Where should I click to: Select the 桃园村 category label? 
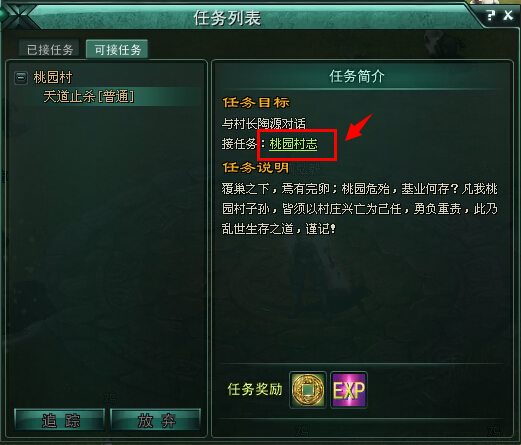(53, 77)
